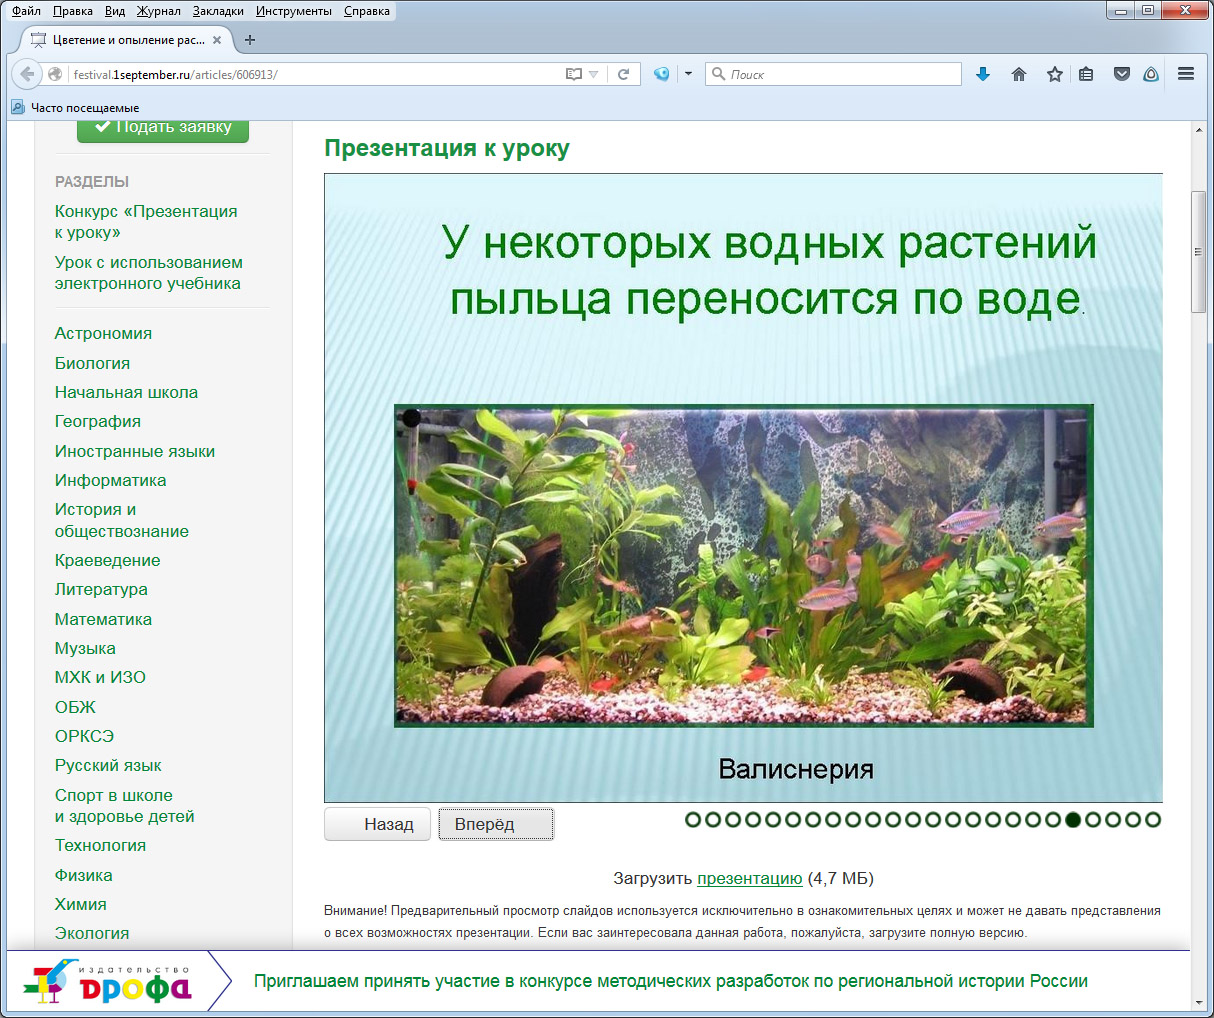Viewport: 1214px width, 1018px height.
Task: Select the last slide indicator dot
Action: 1153,820
